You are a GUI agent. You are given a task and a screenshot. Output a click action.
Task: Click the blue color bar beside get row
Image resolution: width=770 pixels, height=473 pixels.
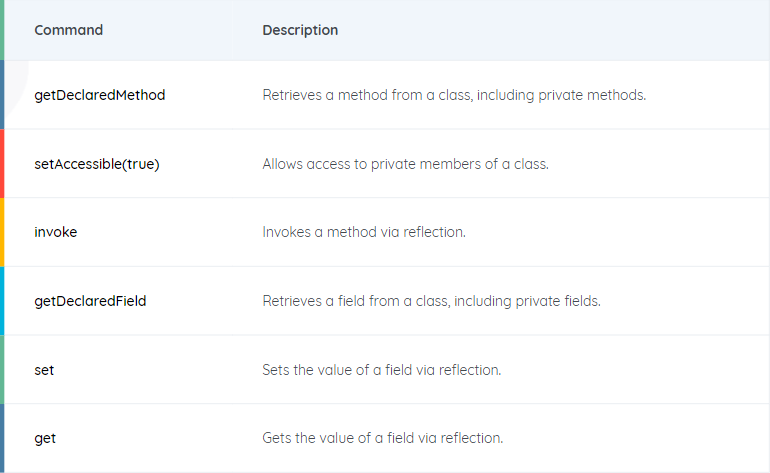coord(2,439)
